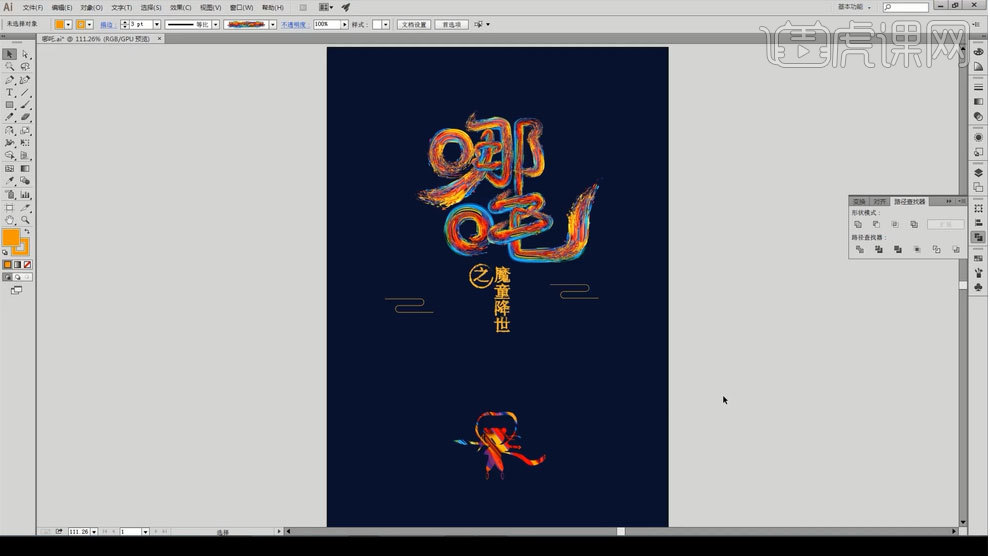Select the Pencil tool
Image resolution: width=990 pixels, height=557 pixels.
pyautogui.click(x=9, y=117)
